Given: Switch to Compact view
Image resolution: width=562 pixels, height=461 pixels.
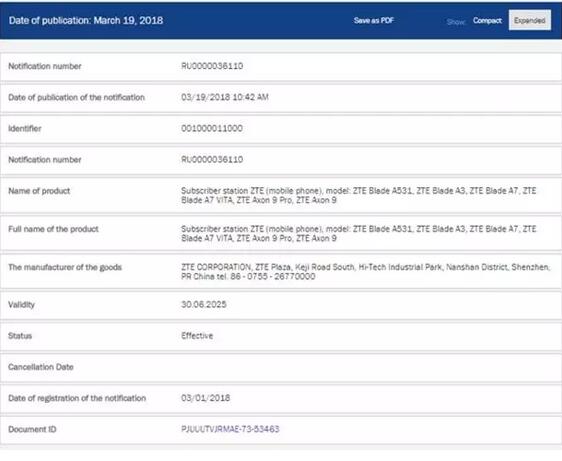Looking at the screenshot, I should click(487, 20).
